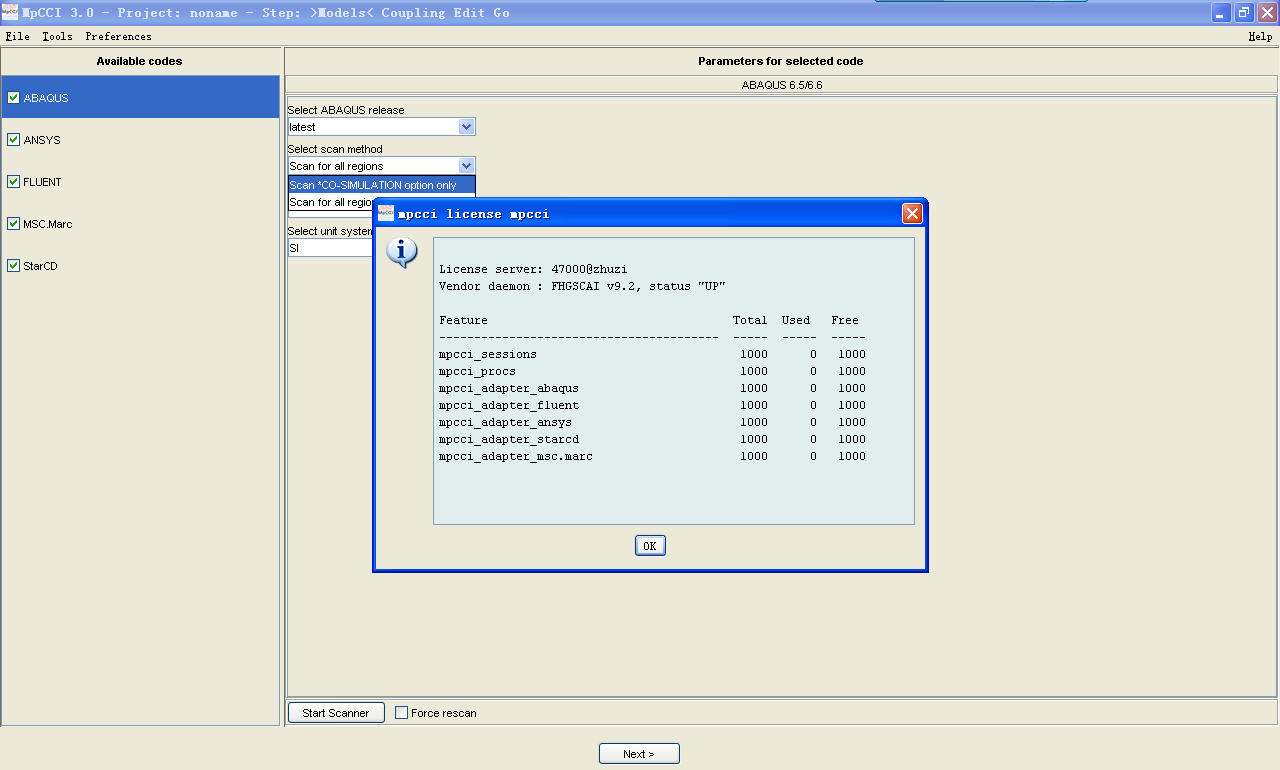Click the 'Free' column header text

coord(845,320)
